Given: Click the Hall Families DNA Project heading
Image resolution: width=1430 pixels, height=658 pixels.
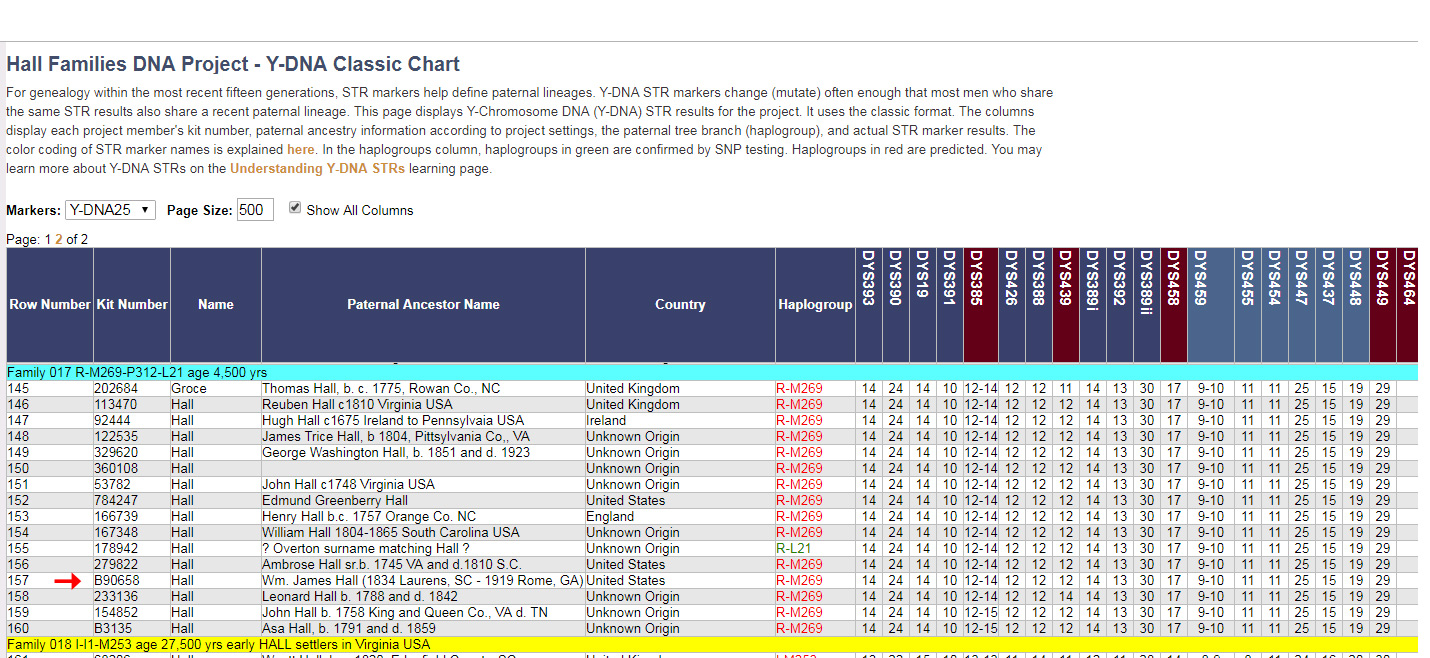Looking at the screenshot, I should click(x=233, y=64).
